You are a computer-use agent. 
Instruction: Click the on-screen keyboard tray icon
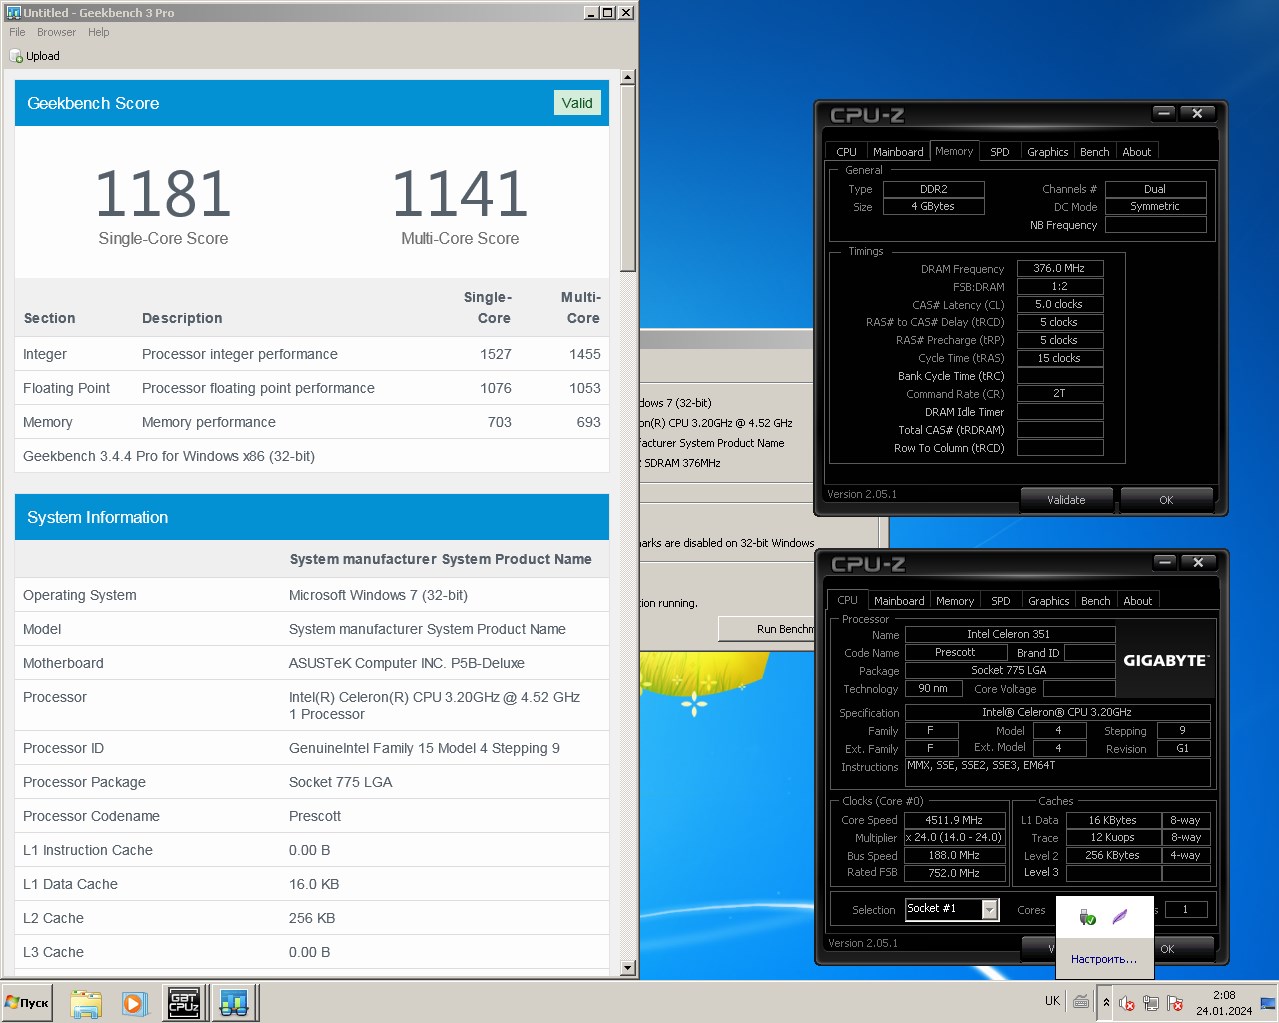pyautogui.click(x=1081, y=1001)
